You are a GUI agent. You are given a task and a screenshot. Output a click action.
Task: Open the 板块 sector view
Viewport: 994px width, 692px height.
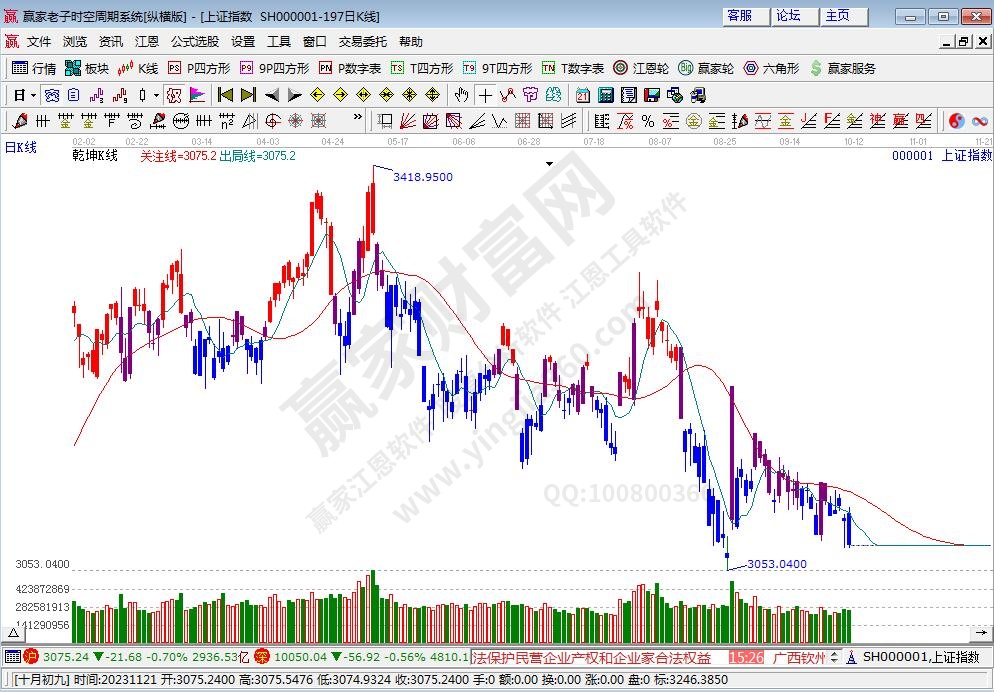coord(87,68)
